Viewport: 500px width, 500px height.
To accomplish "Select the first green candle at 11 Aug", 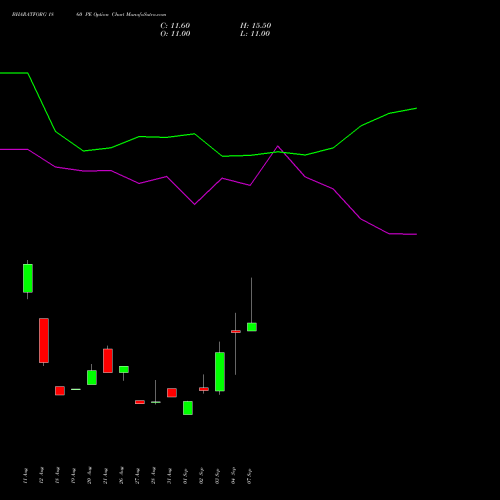I will click(x=28, y=278).
